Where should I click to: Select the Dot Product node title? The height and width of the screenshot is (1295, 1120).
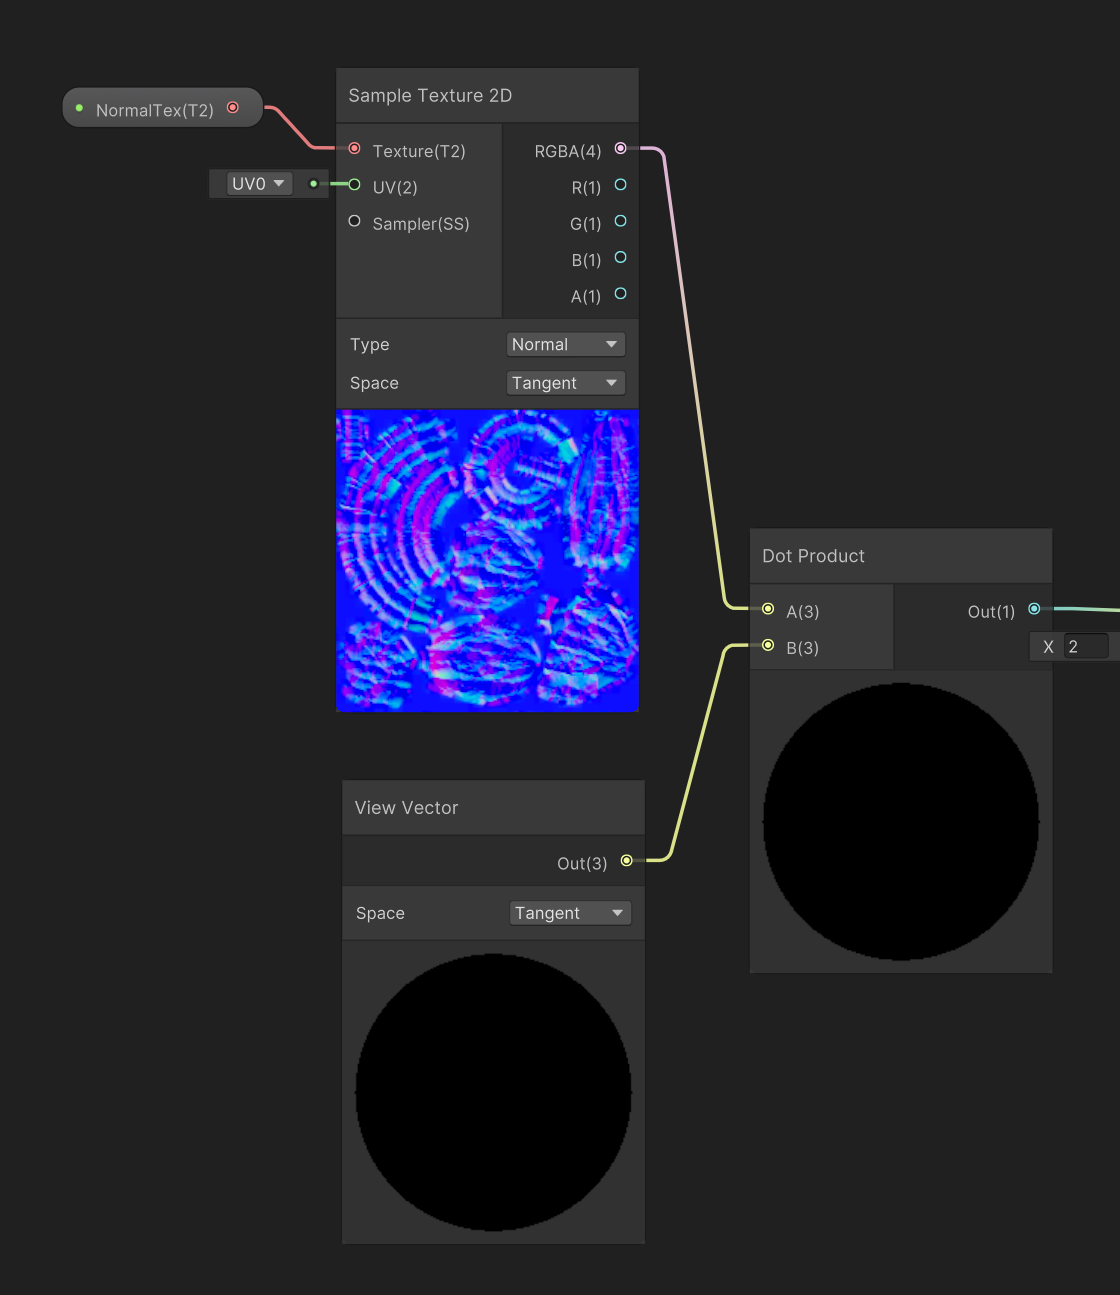(813, 556)
